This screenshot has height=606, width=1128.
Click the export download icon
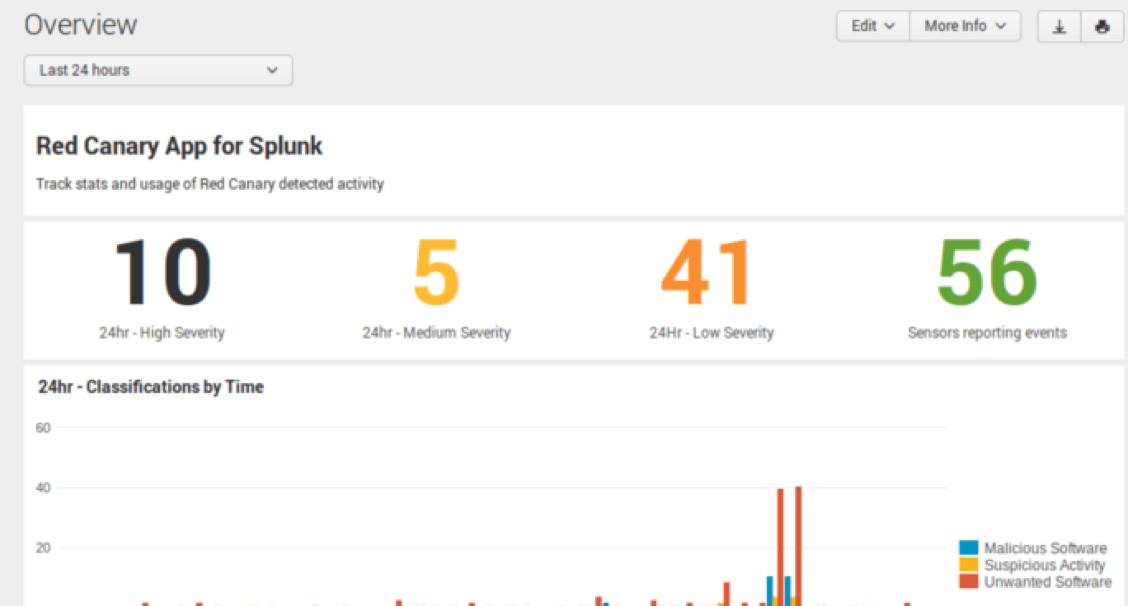click(1059, 27)
